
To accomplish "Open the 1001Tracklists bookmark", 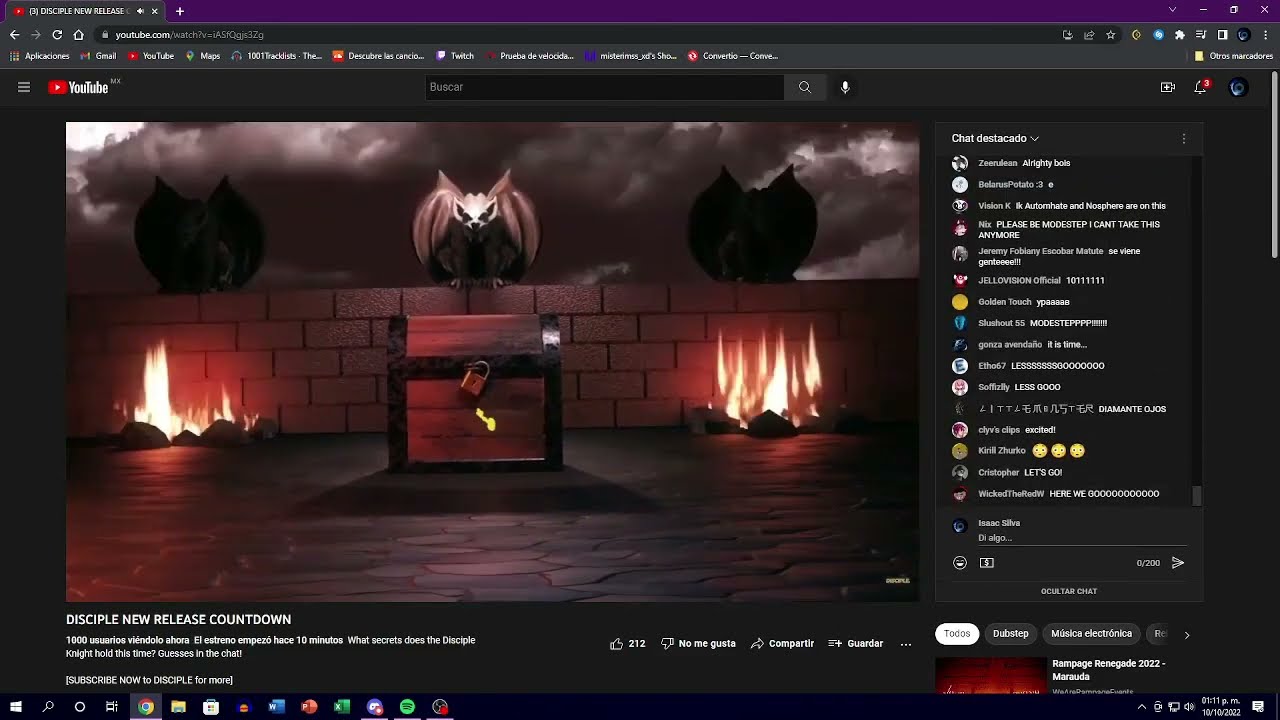I will 276,56.
